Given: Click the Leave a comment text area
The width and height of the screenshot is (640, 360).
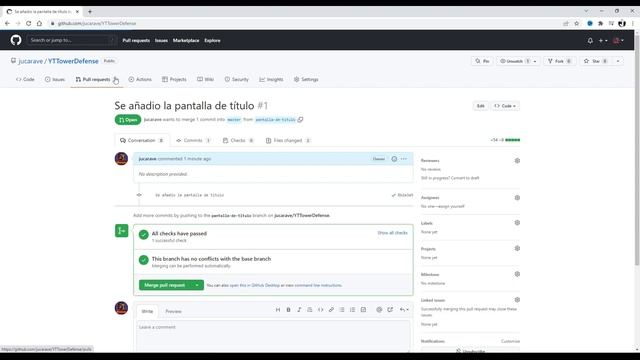Looking at the screenshot, I should 273,336.
